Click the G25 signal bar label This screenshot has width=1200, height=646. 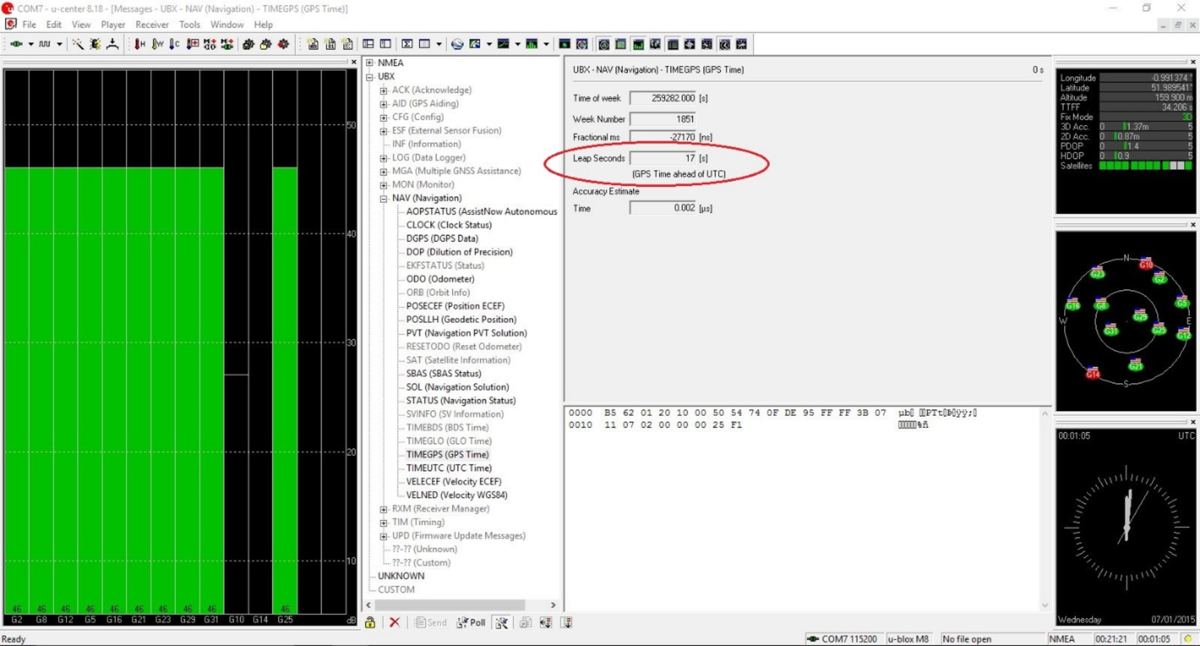tap(285, 620)
